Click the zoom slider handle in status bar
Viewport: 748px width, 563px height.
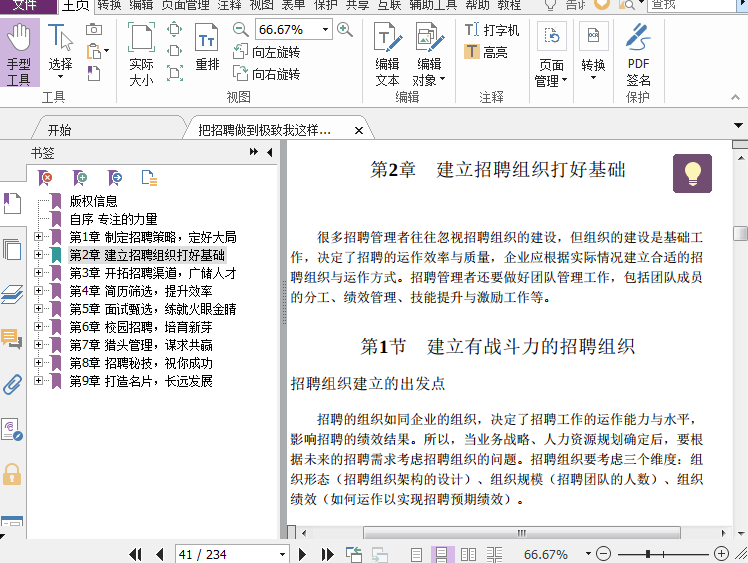click(x=648, y=554)
